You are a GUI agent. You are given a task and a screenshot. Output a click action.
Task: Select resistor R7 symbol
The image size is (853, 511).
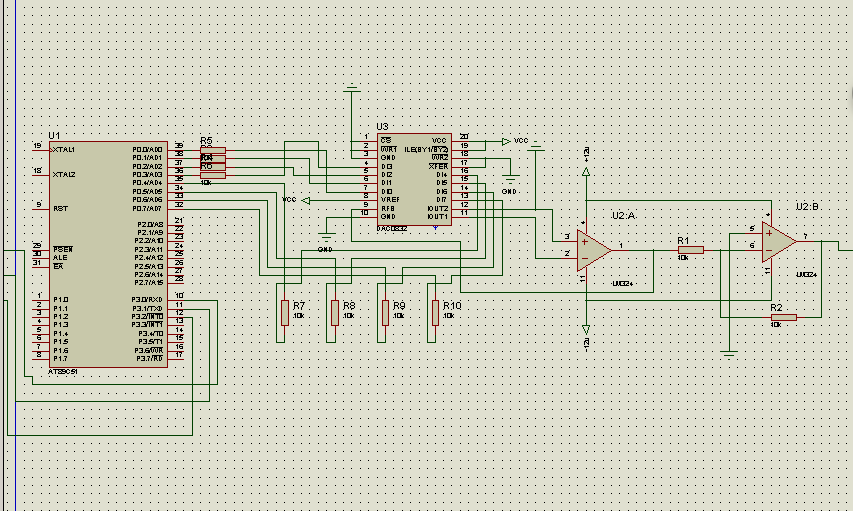click(285, 313)
